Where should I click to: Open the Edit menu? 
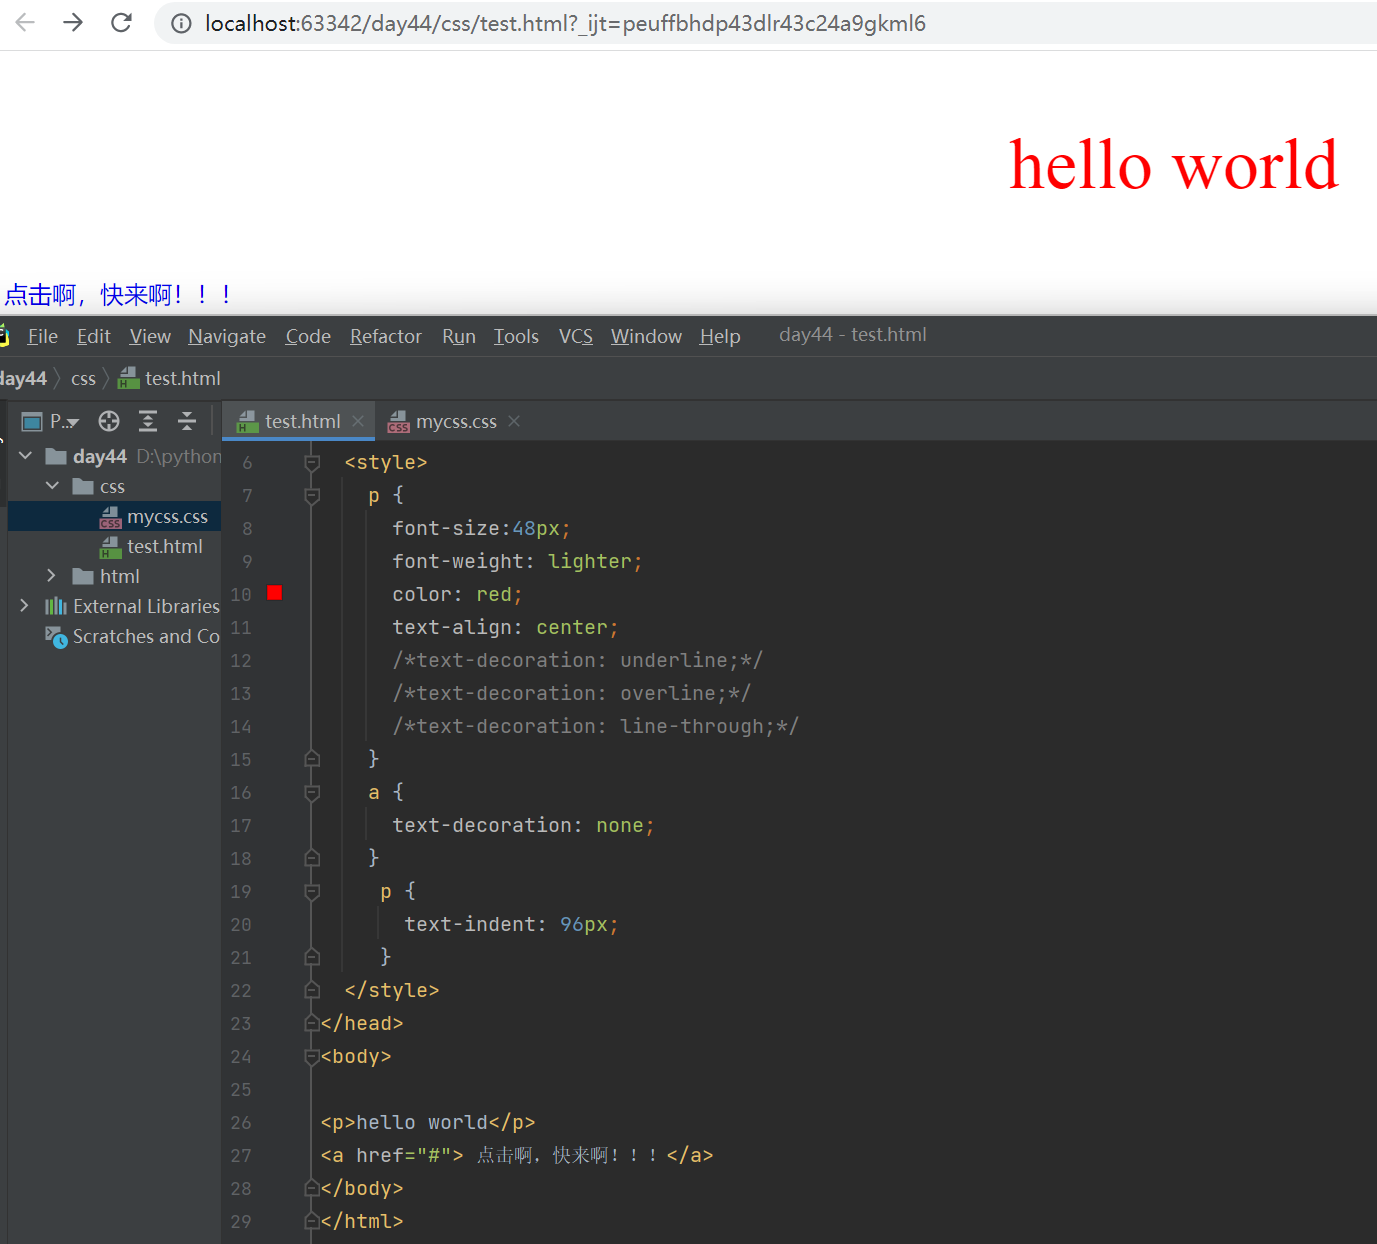tap(94, 336)
